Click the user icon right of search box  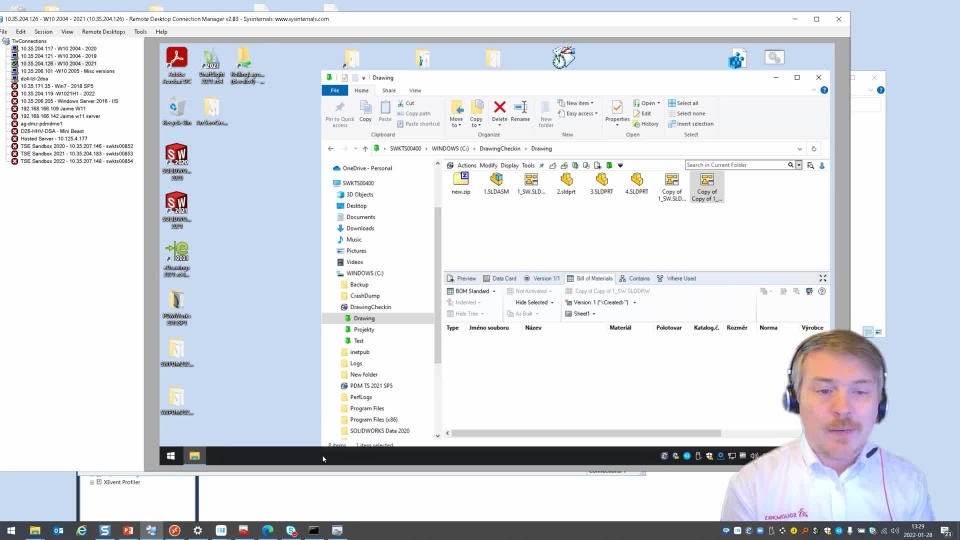pos(822,165)
